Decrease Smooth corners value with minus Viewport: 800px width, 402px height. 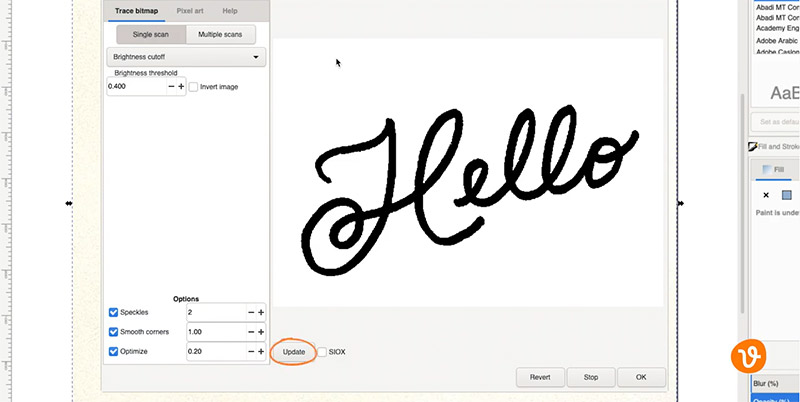click(251, 332)
